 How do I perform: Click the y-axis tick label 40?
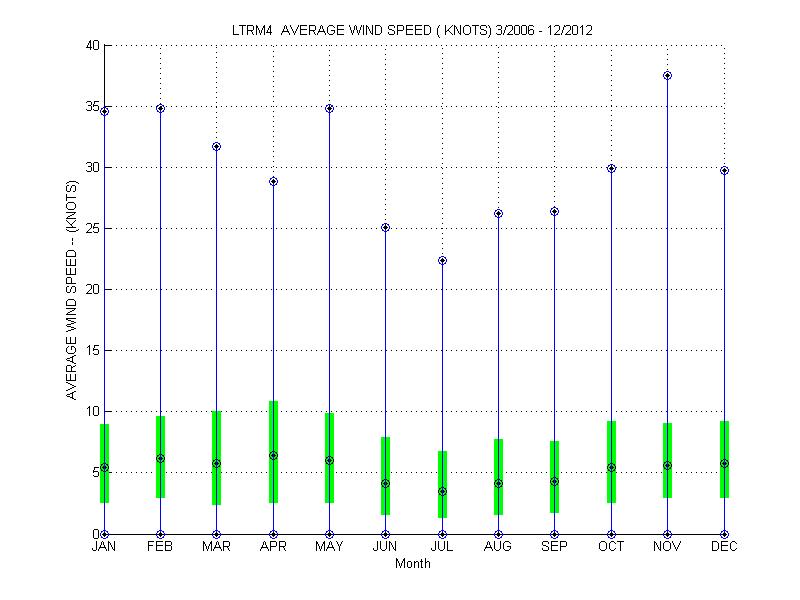click(x=93, y=45)
